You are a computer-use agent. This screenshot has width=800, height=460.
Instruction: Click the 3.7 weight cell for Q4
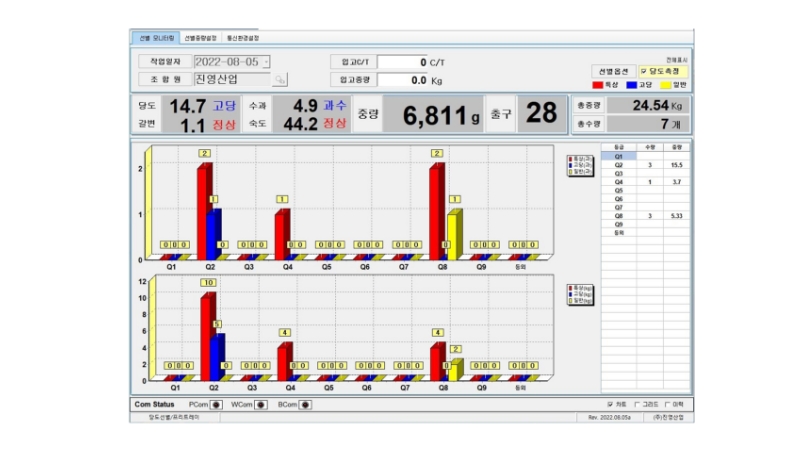(x=677, y=182)
